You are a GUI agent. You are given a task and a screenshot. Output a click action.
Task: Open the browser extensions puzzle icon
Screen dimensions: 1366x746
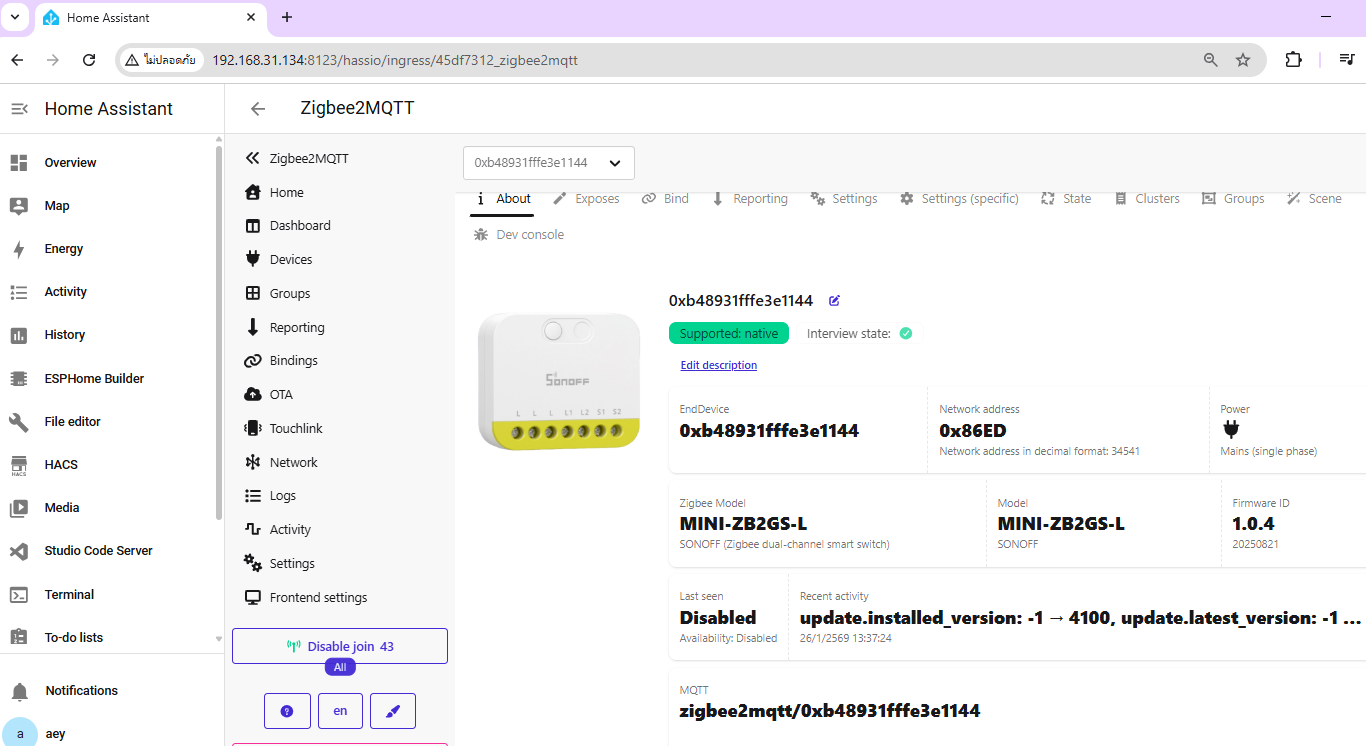point(1293,60)
